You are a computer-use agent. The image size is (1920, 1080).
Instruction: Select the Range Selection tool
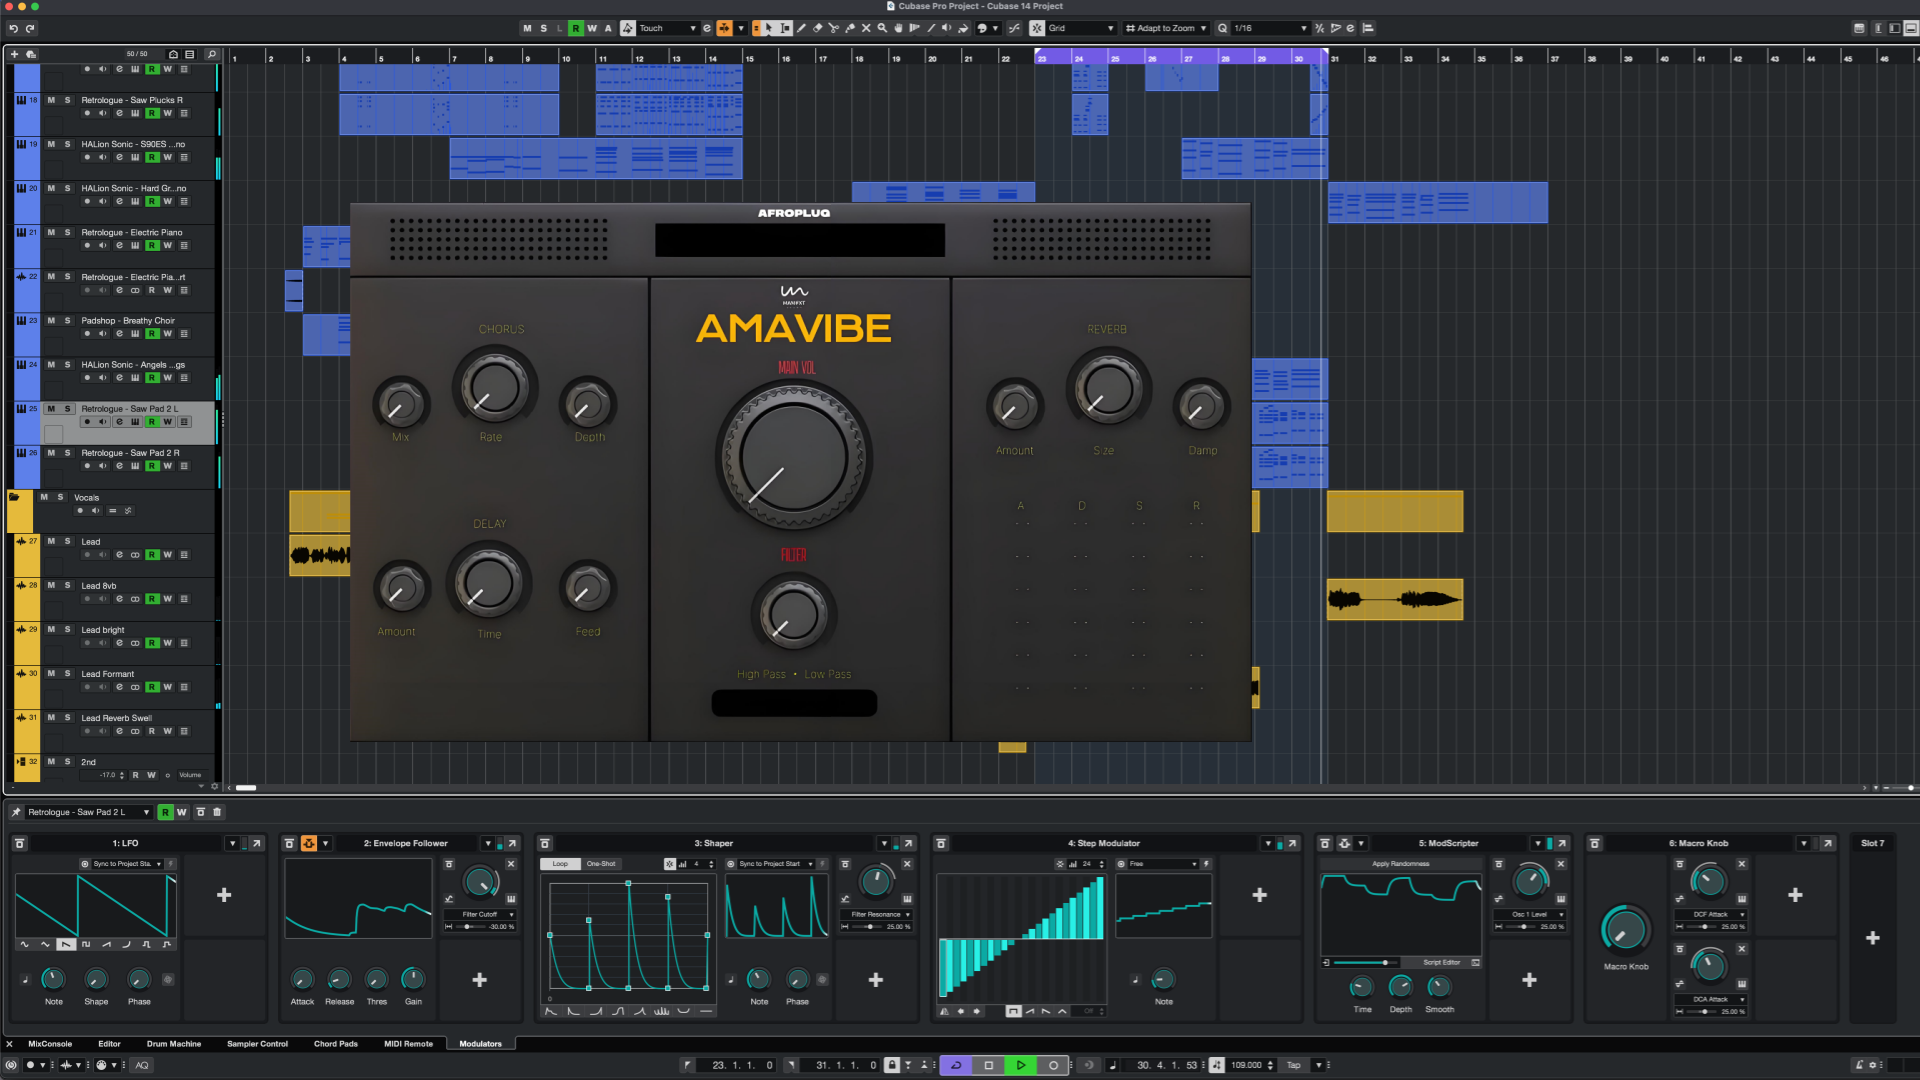click(x=785, y=28)
